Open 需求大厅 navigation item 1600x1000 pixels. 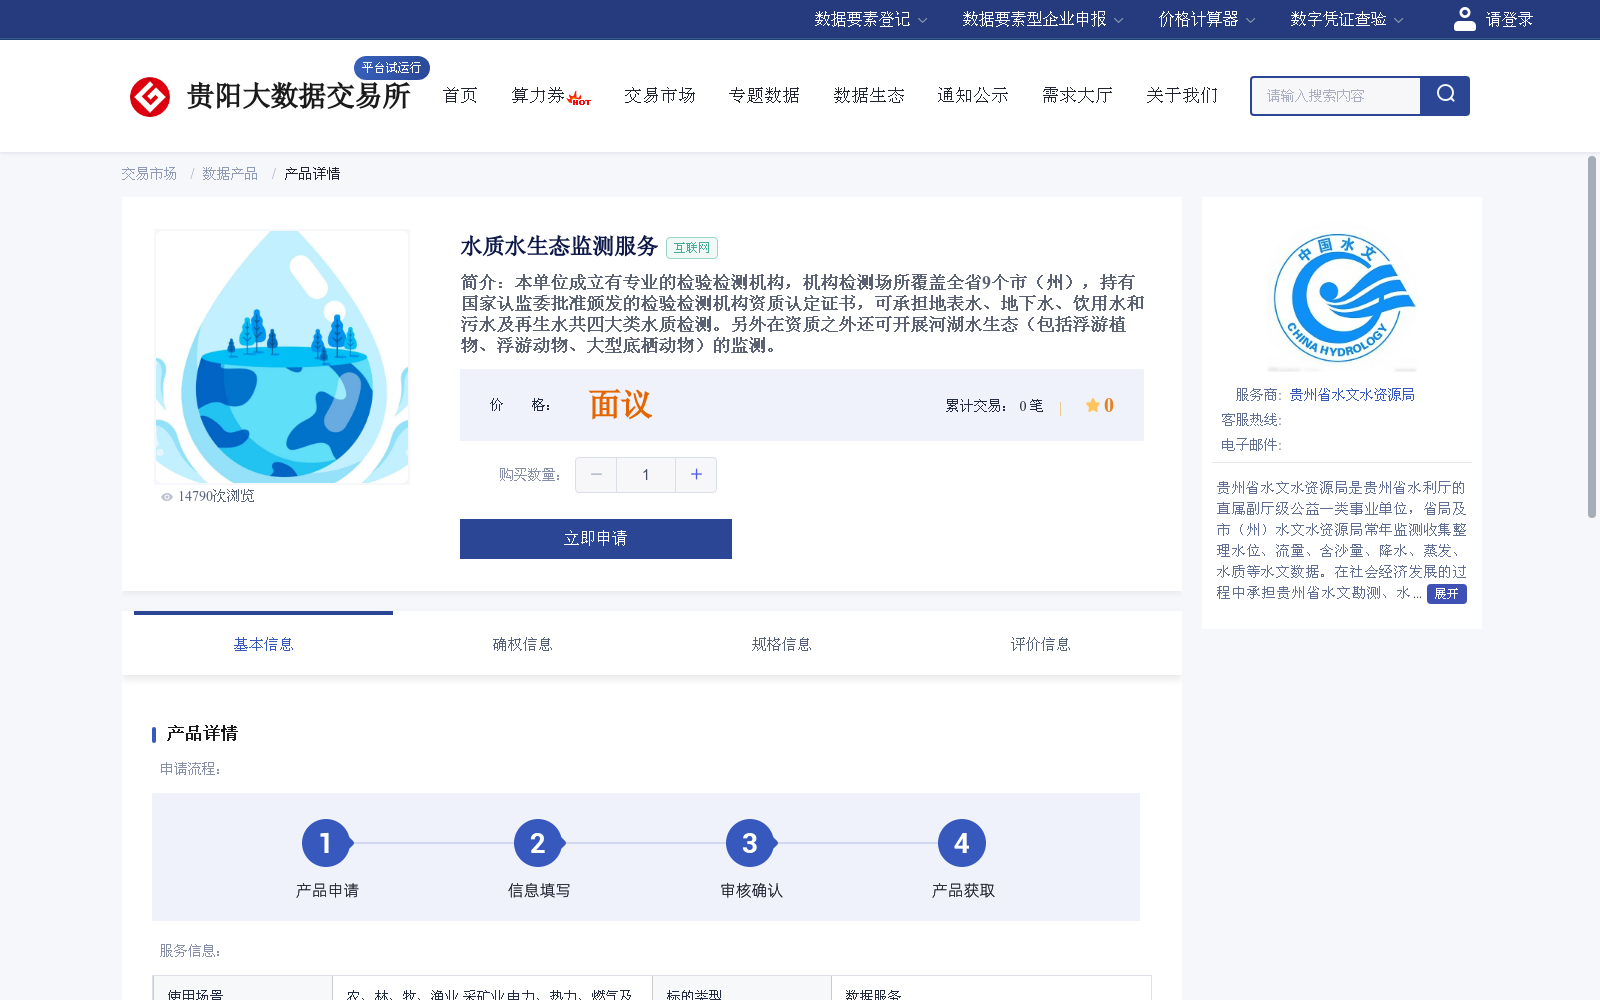pos(1077,95)
